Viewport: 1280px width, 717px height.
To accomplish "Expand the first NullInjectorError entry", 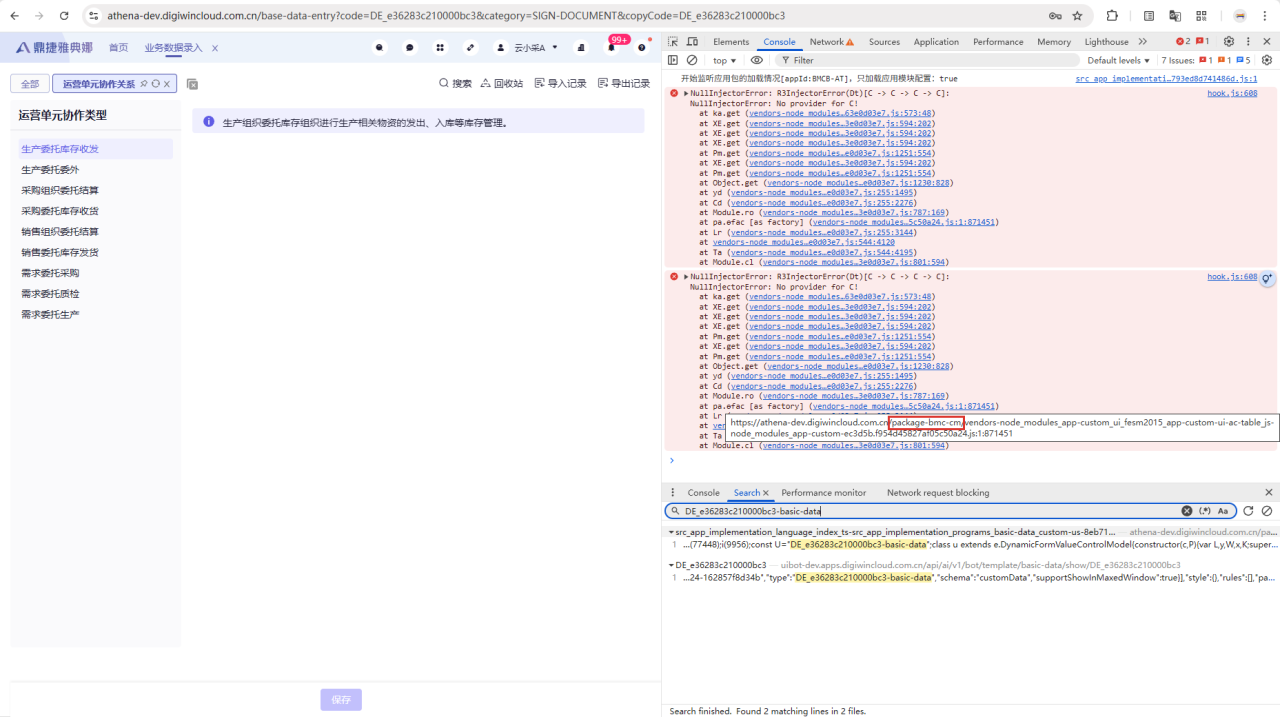I will 686,93.
